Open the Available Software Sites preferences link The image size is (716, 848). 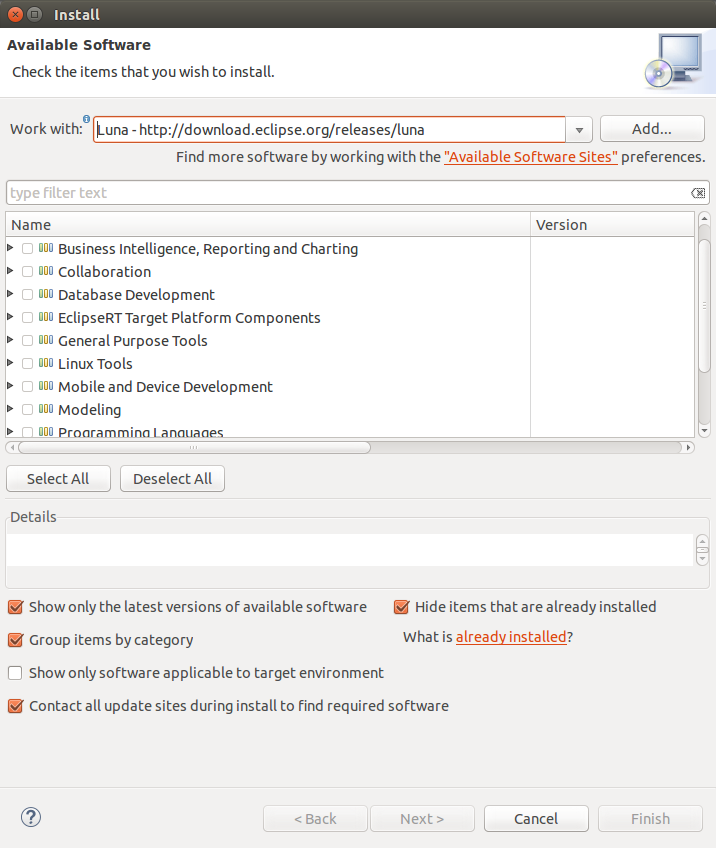point(531,157)
